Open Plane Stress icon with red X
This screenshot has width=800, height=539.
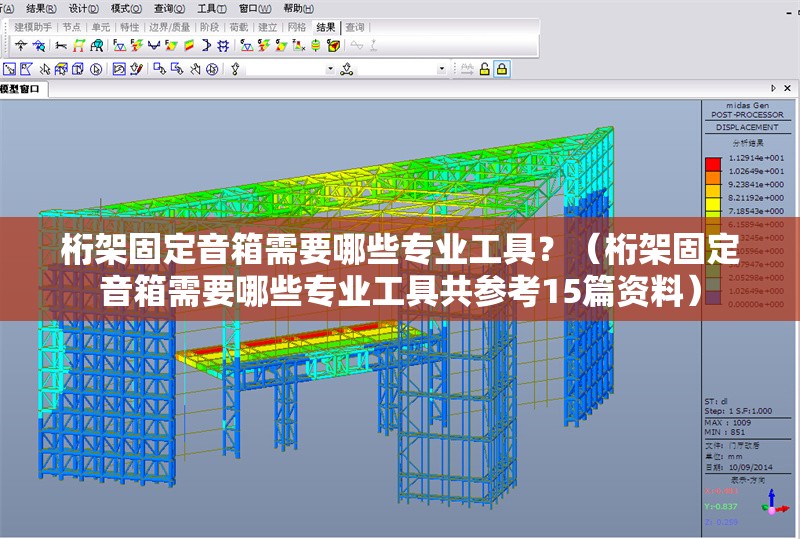[x=298, y=45]
